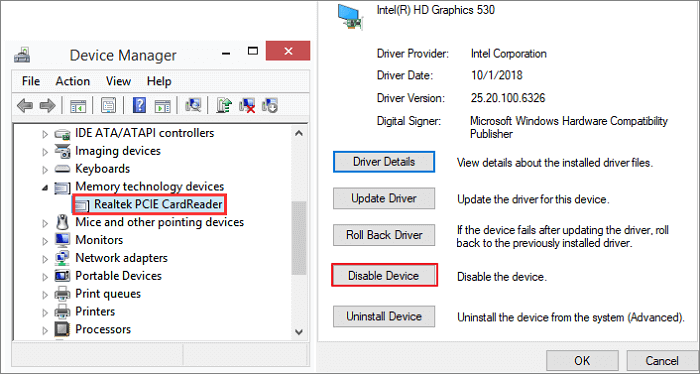
Task: Click the Printers category icon
Action: 62,312
